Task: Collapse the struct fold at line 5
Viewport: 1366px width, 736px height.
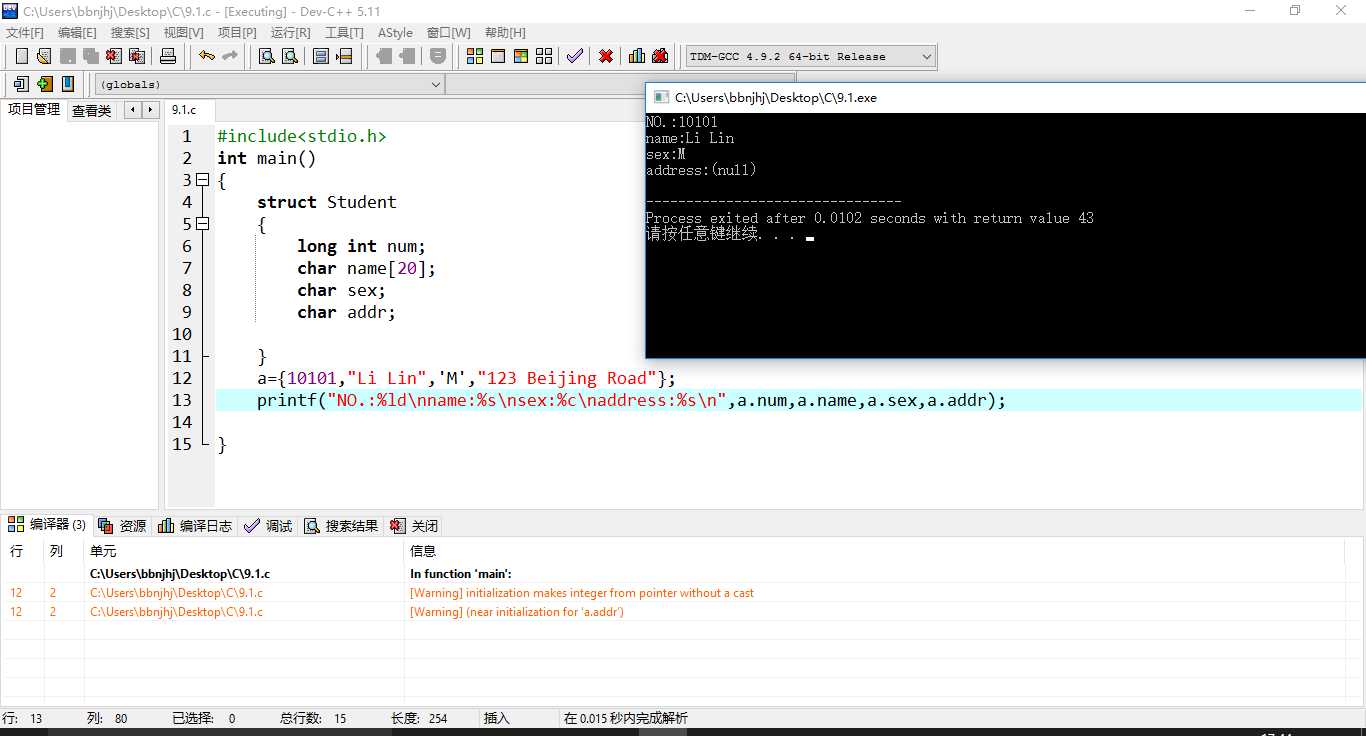Action: tap(203, 224)
